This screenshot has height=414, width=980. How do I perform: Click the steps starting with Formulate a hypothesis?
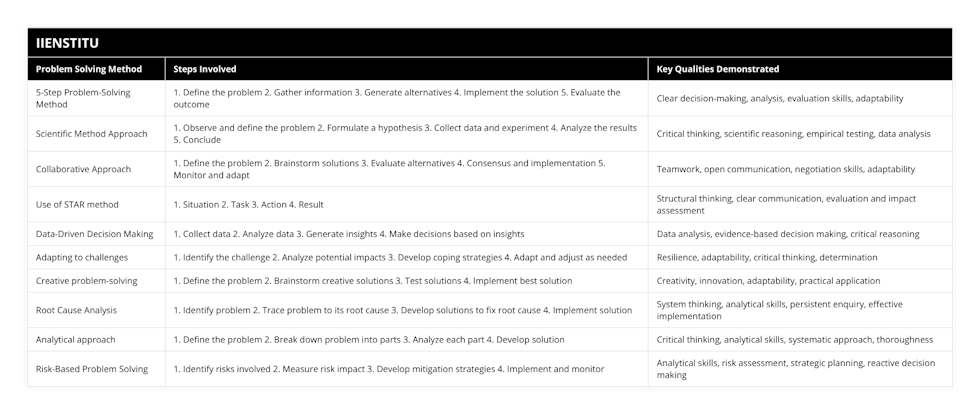[x=406, y=133]
